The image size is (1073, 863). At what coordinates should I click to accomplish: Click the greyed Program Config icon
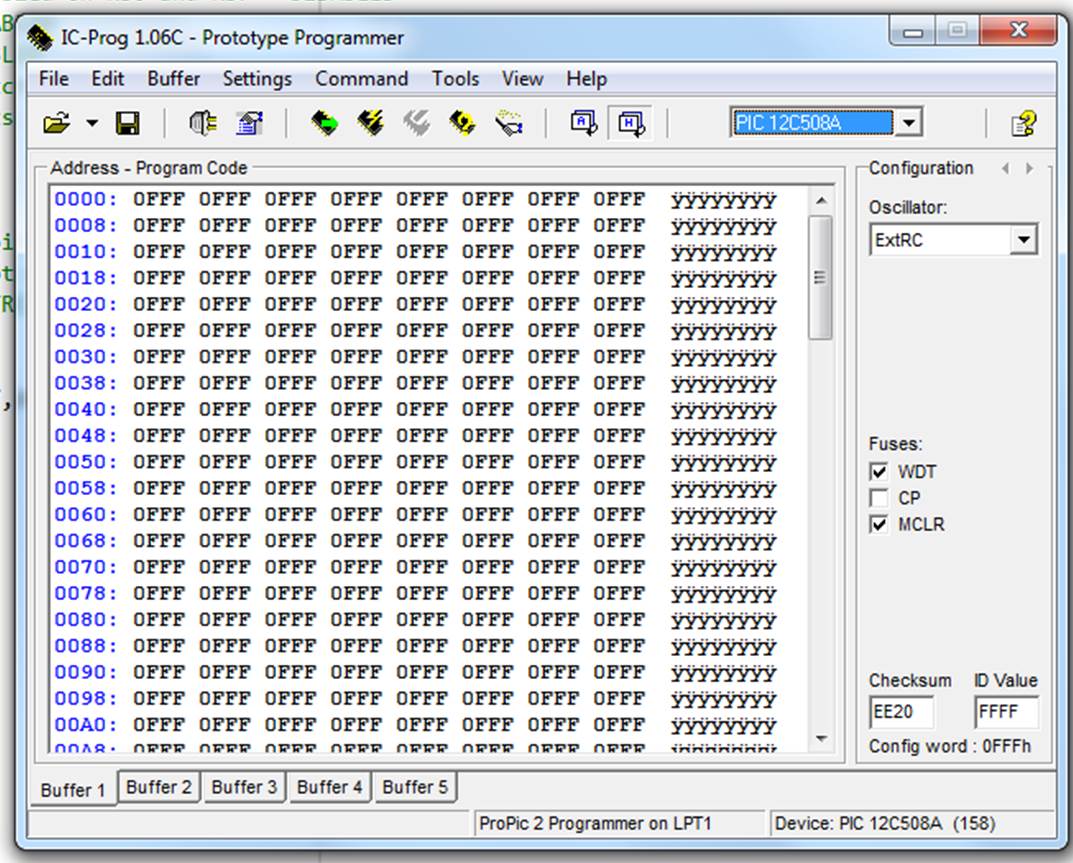coord(417,123)
